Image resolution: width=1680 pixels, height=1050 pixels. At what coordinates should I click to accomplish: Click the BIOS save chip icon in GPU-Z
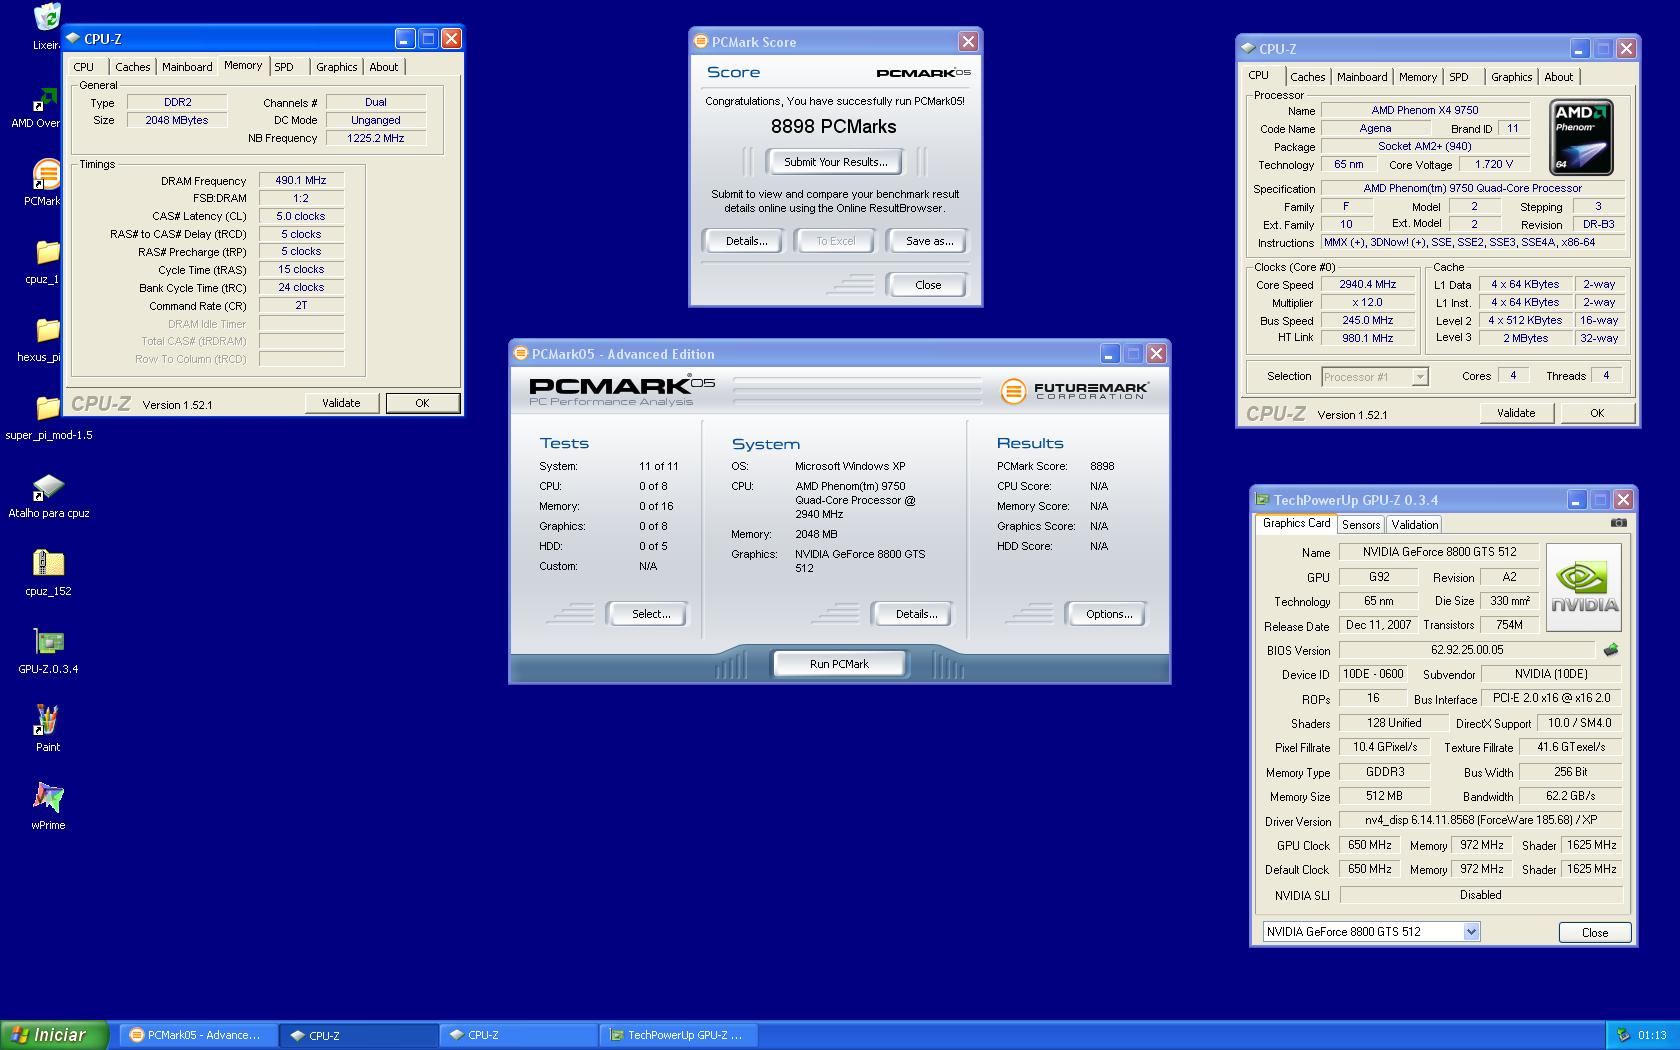[1610, 650]
